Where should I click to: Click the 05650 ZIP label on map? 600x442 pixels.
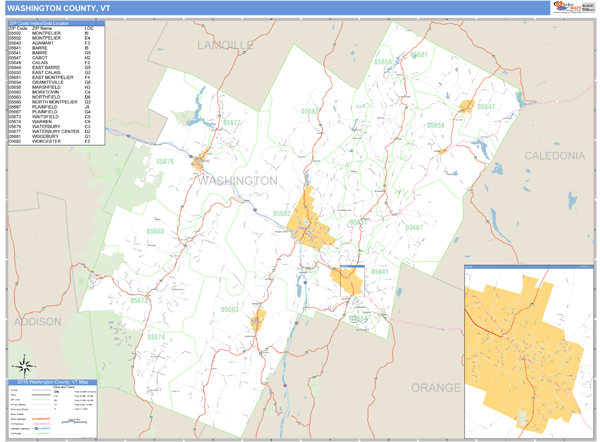pos(383,62)
